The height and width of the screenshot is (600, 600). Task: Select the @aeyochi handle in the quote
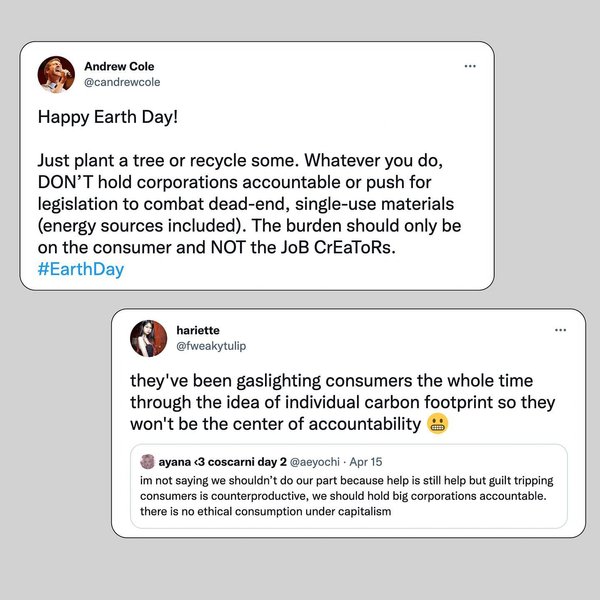[x=318, y=461]
